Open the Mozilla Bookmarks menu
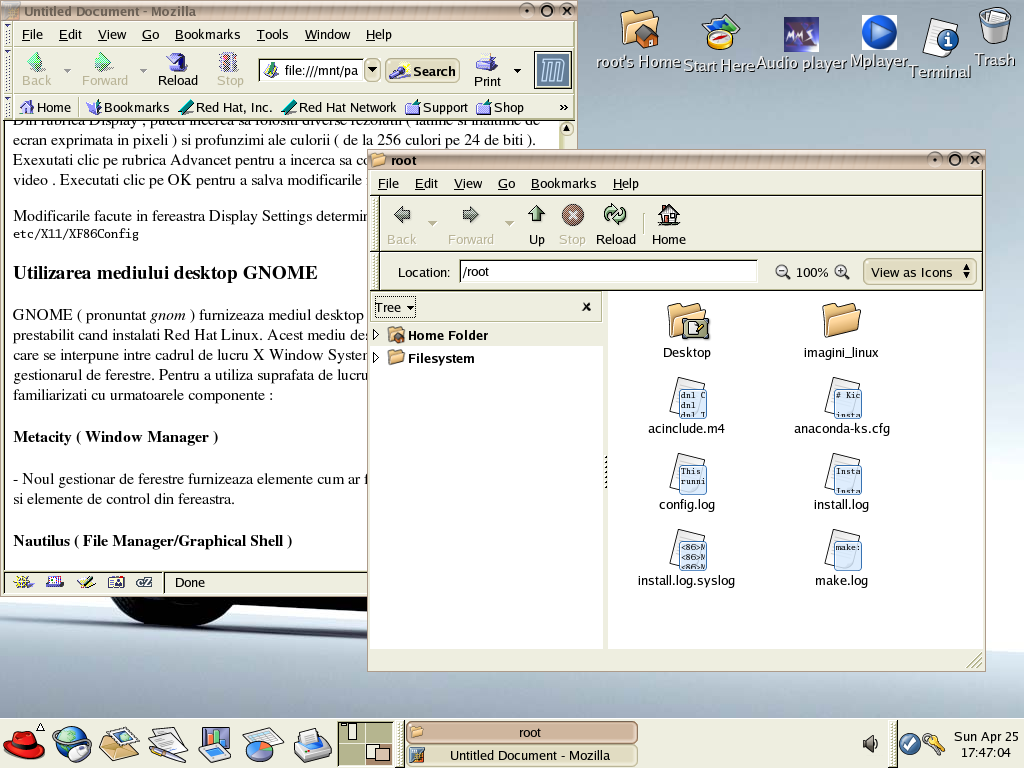The height and width of the screenshot is (768, 1024). pyautogui.click(x=207, y=35)
